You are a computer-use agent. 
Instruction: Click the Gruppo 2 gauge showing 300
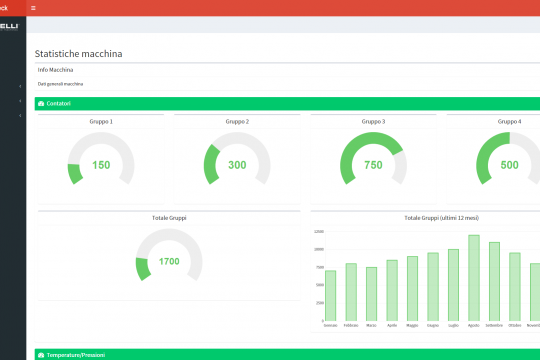[237, 159]
